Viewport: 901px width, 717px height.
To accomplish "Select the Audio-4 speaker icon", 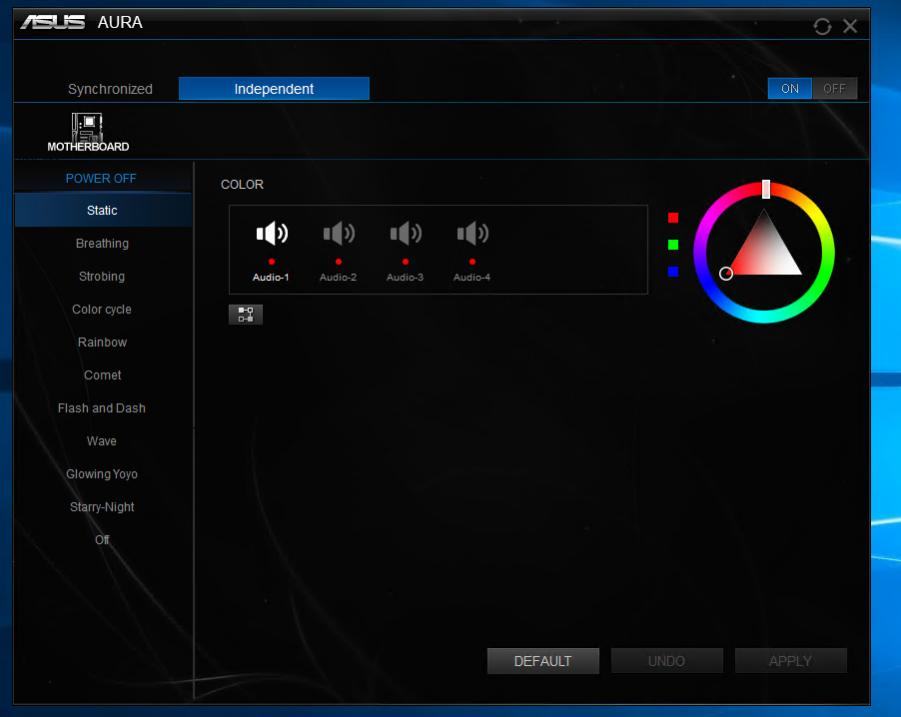I will (472, 233).
